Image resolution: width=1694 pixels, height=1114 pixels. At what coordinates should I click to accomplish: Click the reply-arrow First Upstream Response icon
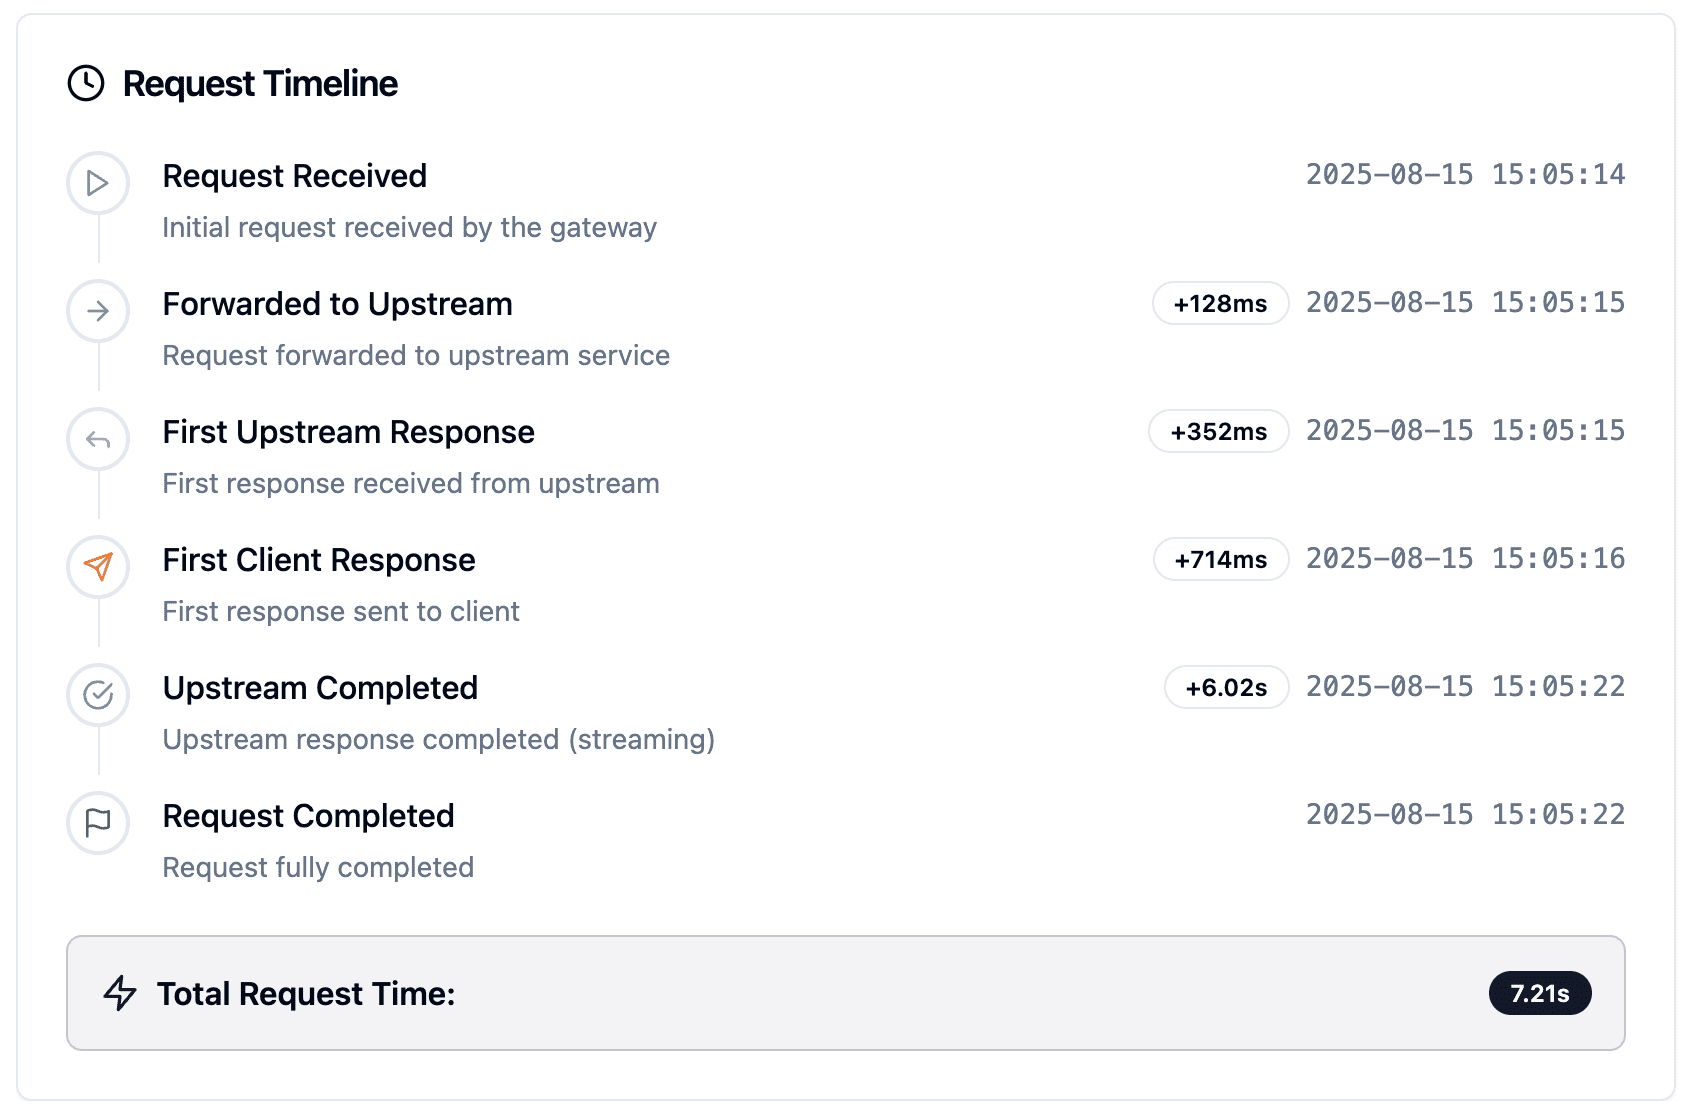coord(98,439)
